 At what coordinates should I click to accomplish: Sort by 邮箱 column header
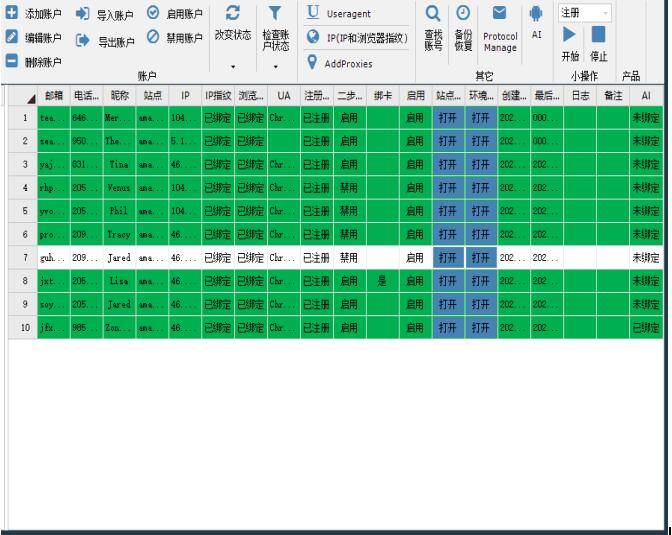(54, 96)
